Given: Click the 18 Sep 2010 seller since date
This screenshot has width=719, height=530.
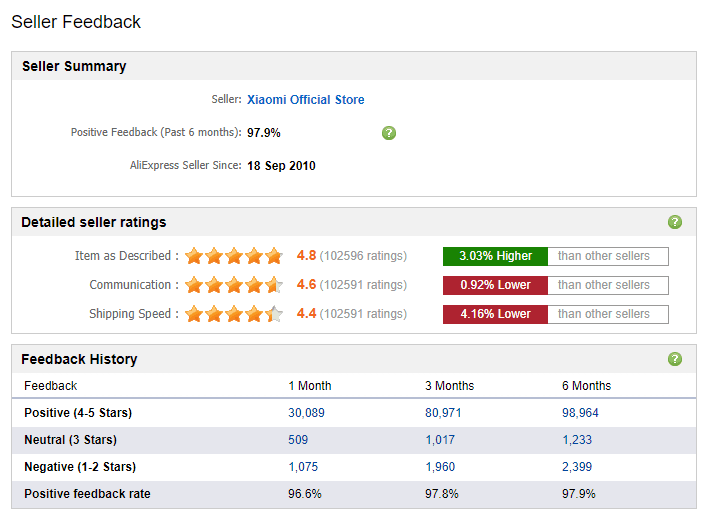Looking at the screenshot, I should click(x=281, y=166).
